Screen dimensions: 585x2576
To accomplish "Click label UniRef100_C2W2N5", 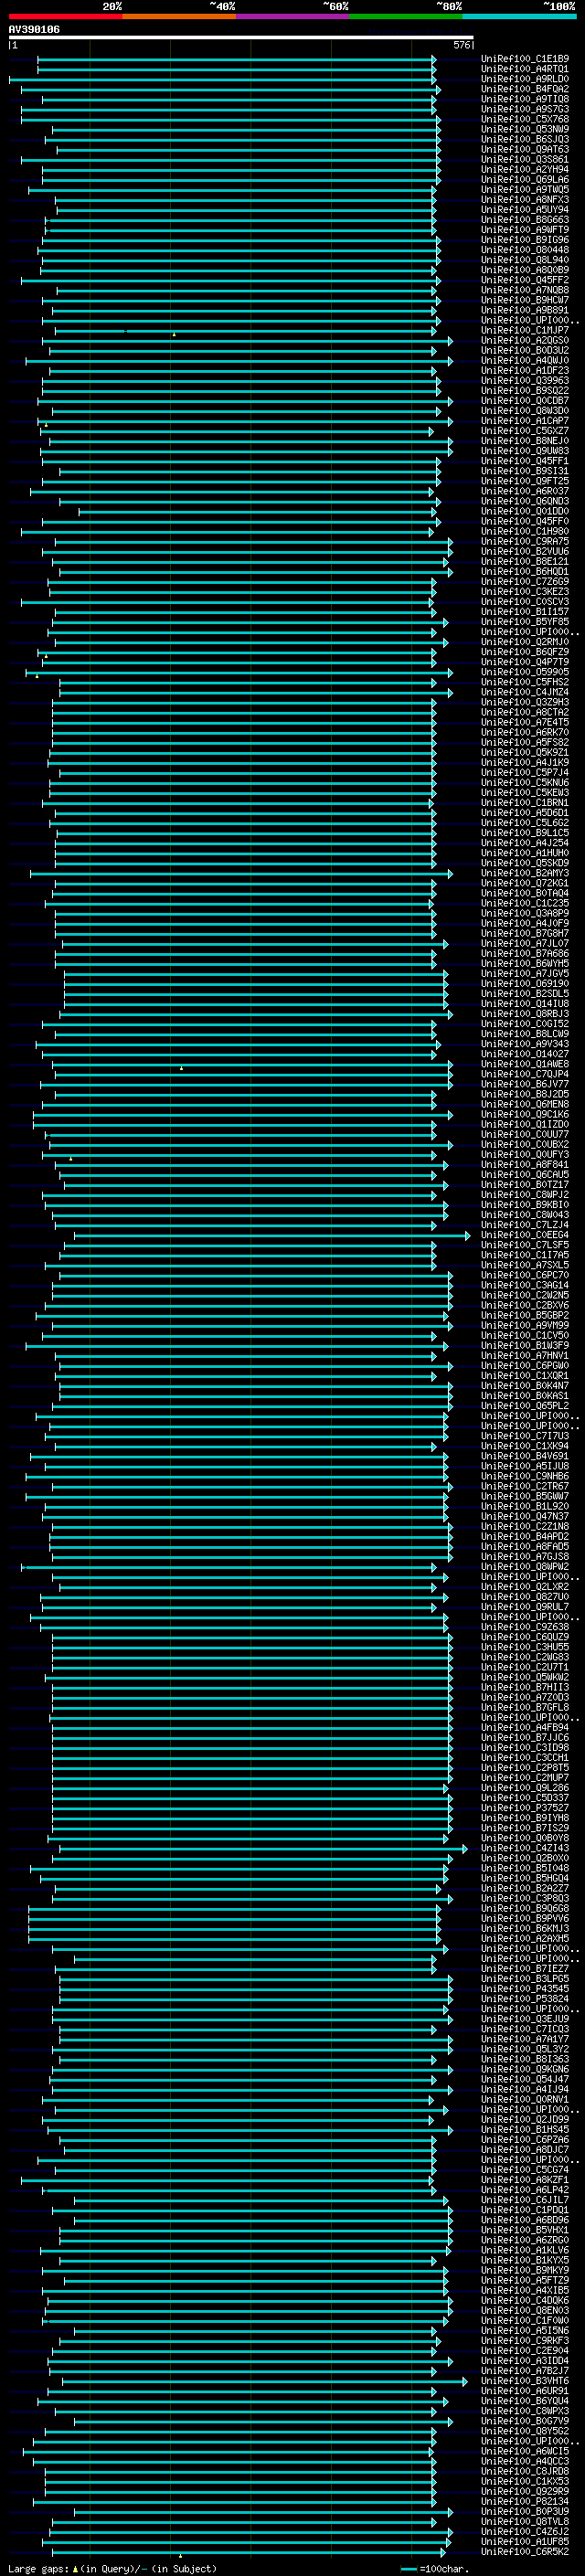I will click(x=525, y=1295).
